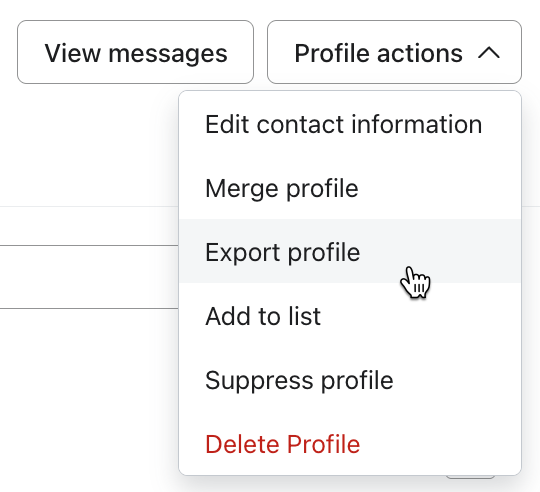Click Export profile menu entry
This screenshot has width=540, height=492.
tap(350, 252)
